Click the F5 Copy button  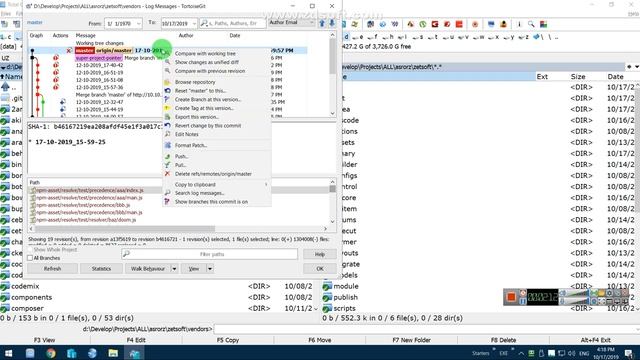click(x=228, y=340)
